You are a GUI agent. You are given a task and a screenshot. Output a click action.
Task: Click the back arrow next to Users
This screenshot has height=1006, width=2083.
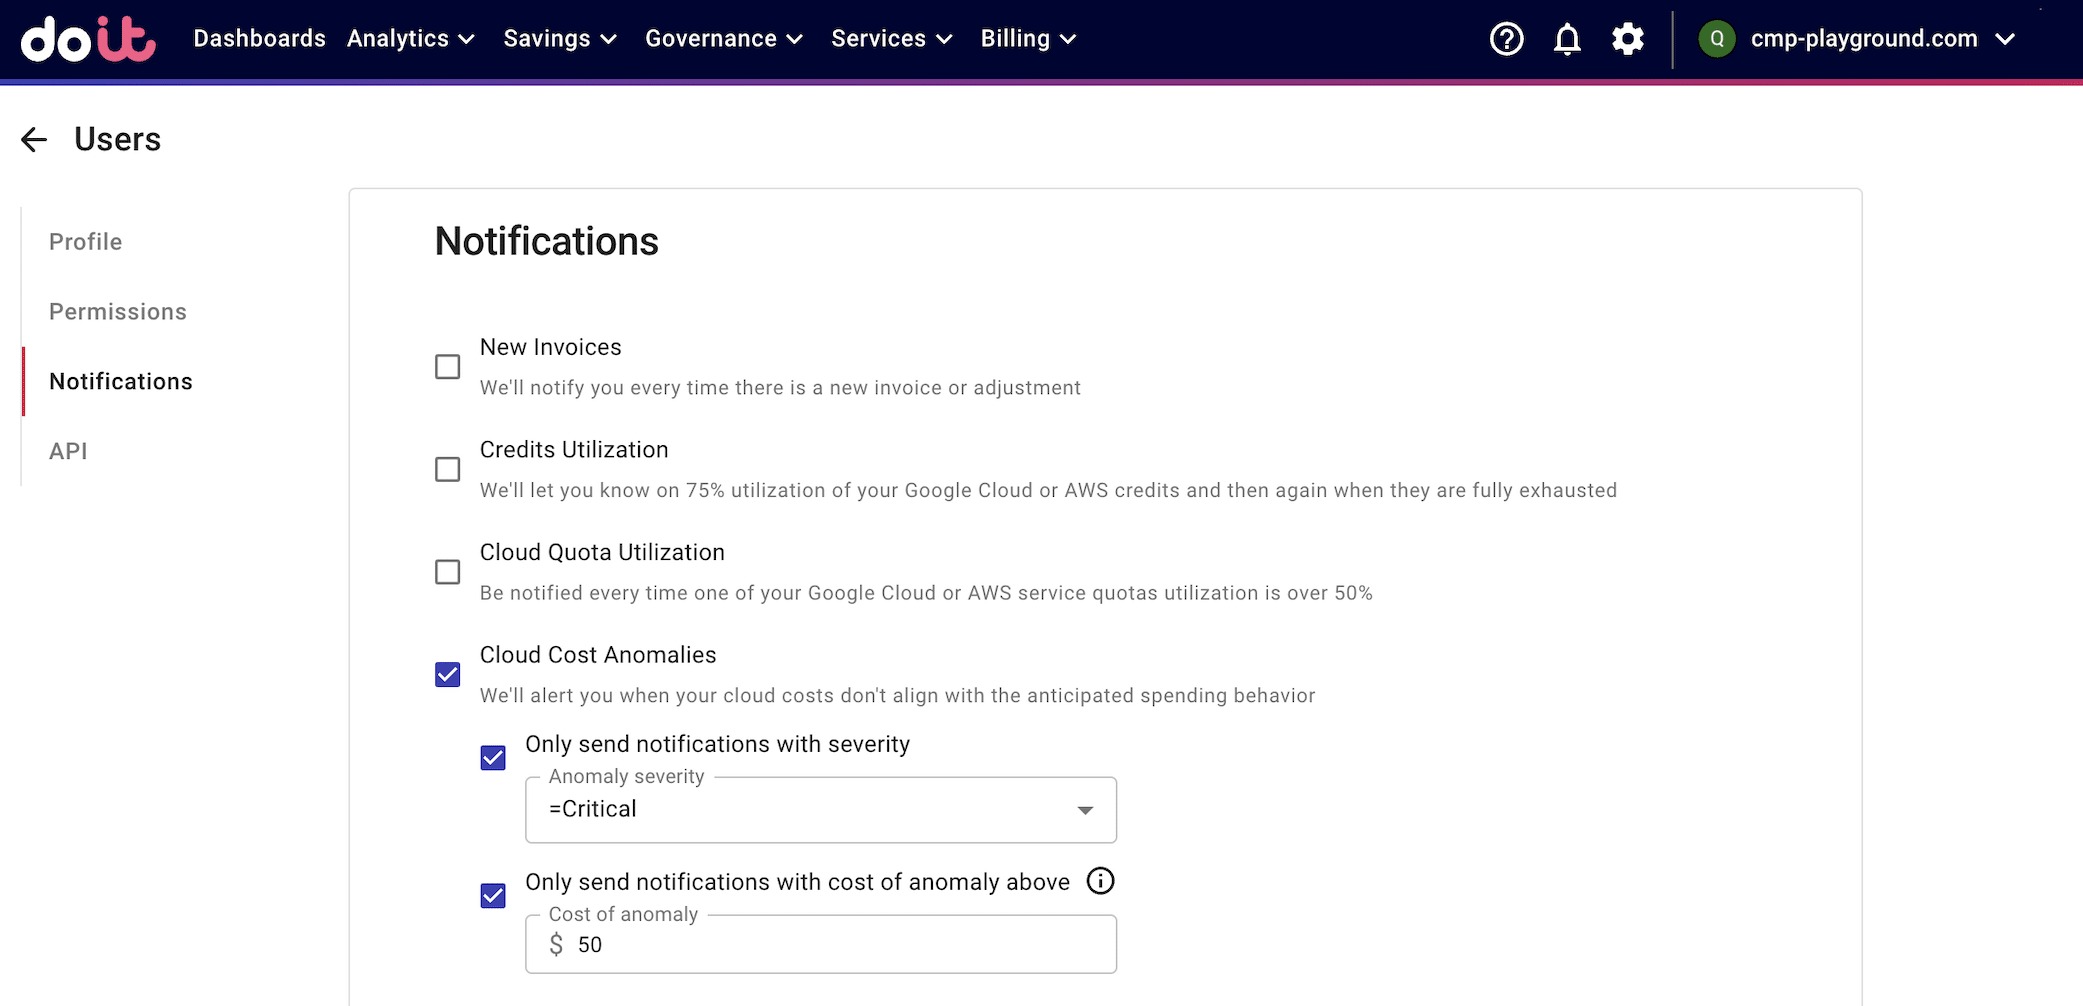pos(34,140)
